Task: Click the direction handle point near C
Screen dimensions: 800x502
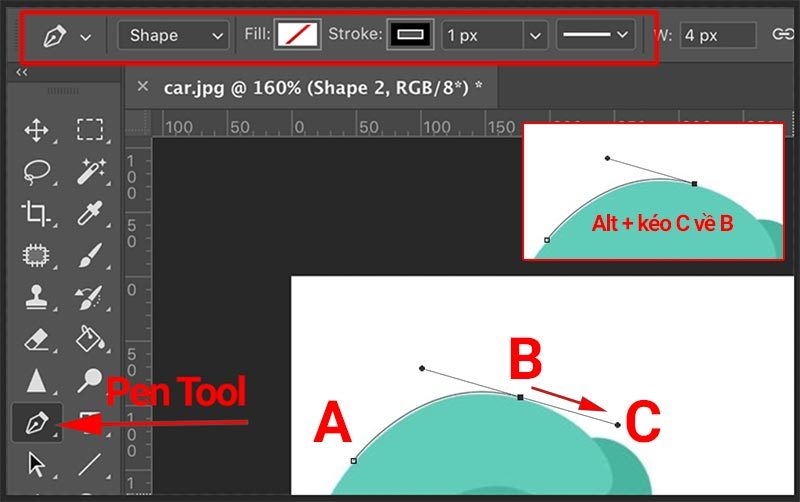Action: click(x=617, y=424)
